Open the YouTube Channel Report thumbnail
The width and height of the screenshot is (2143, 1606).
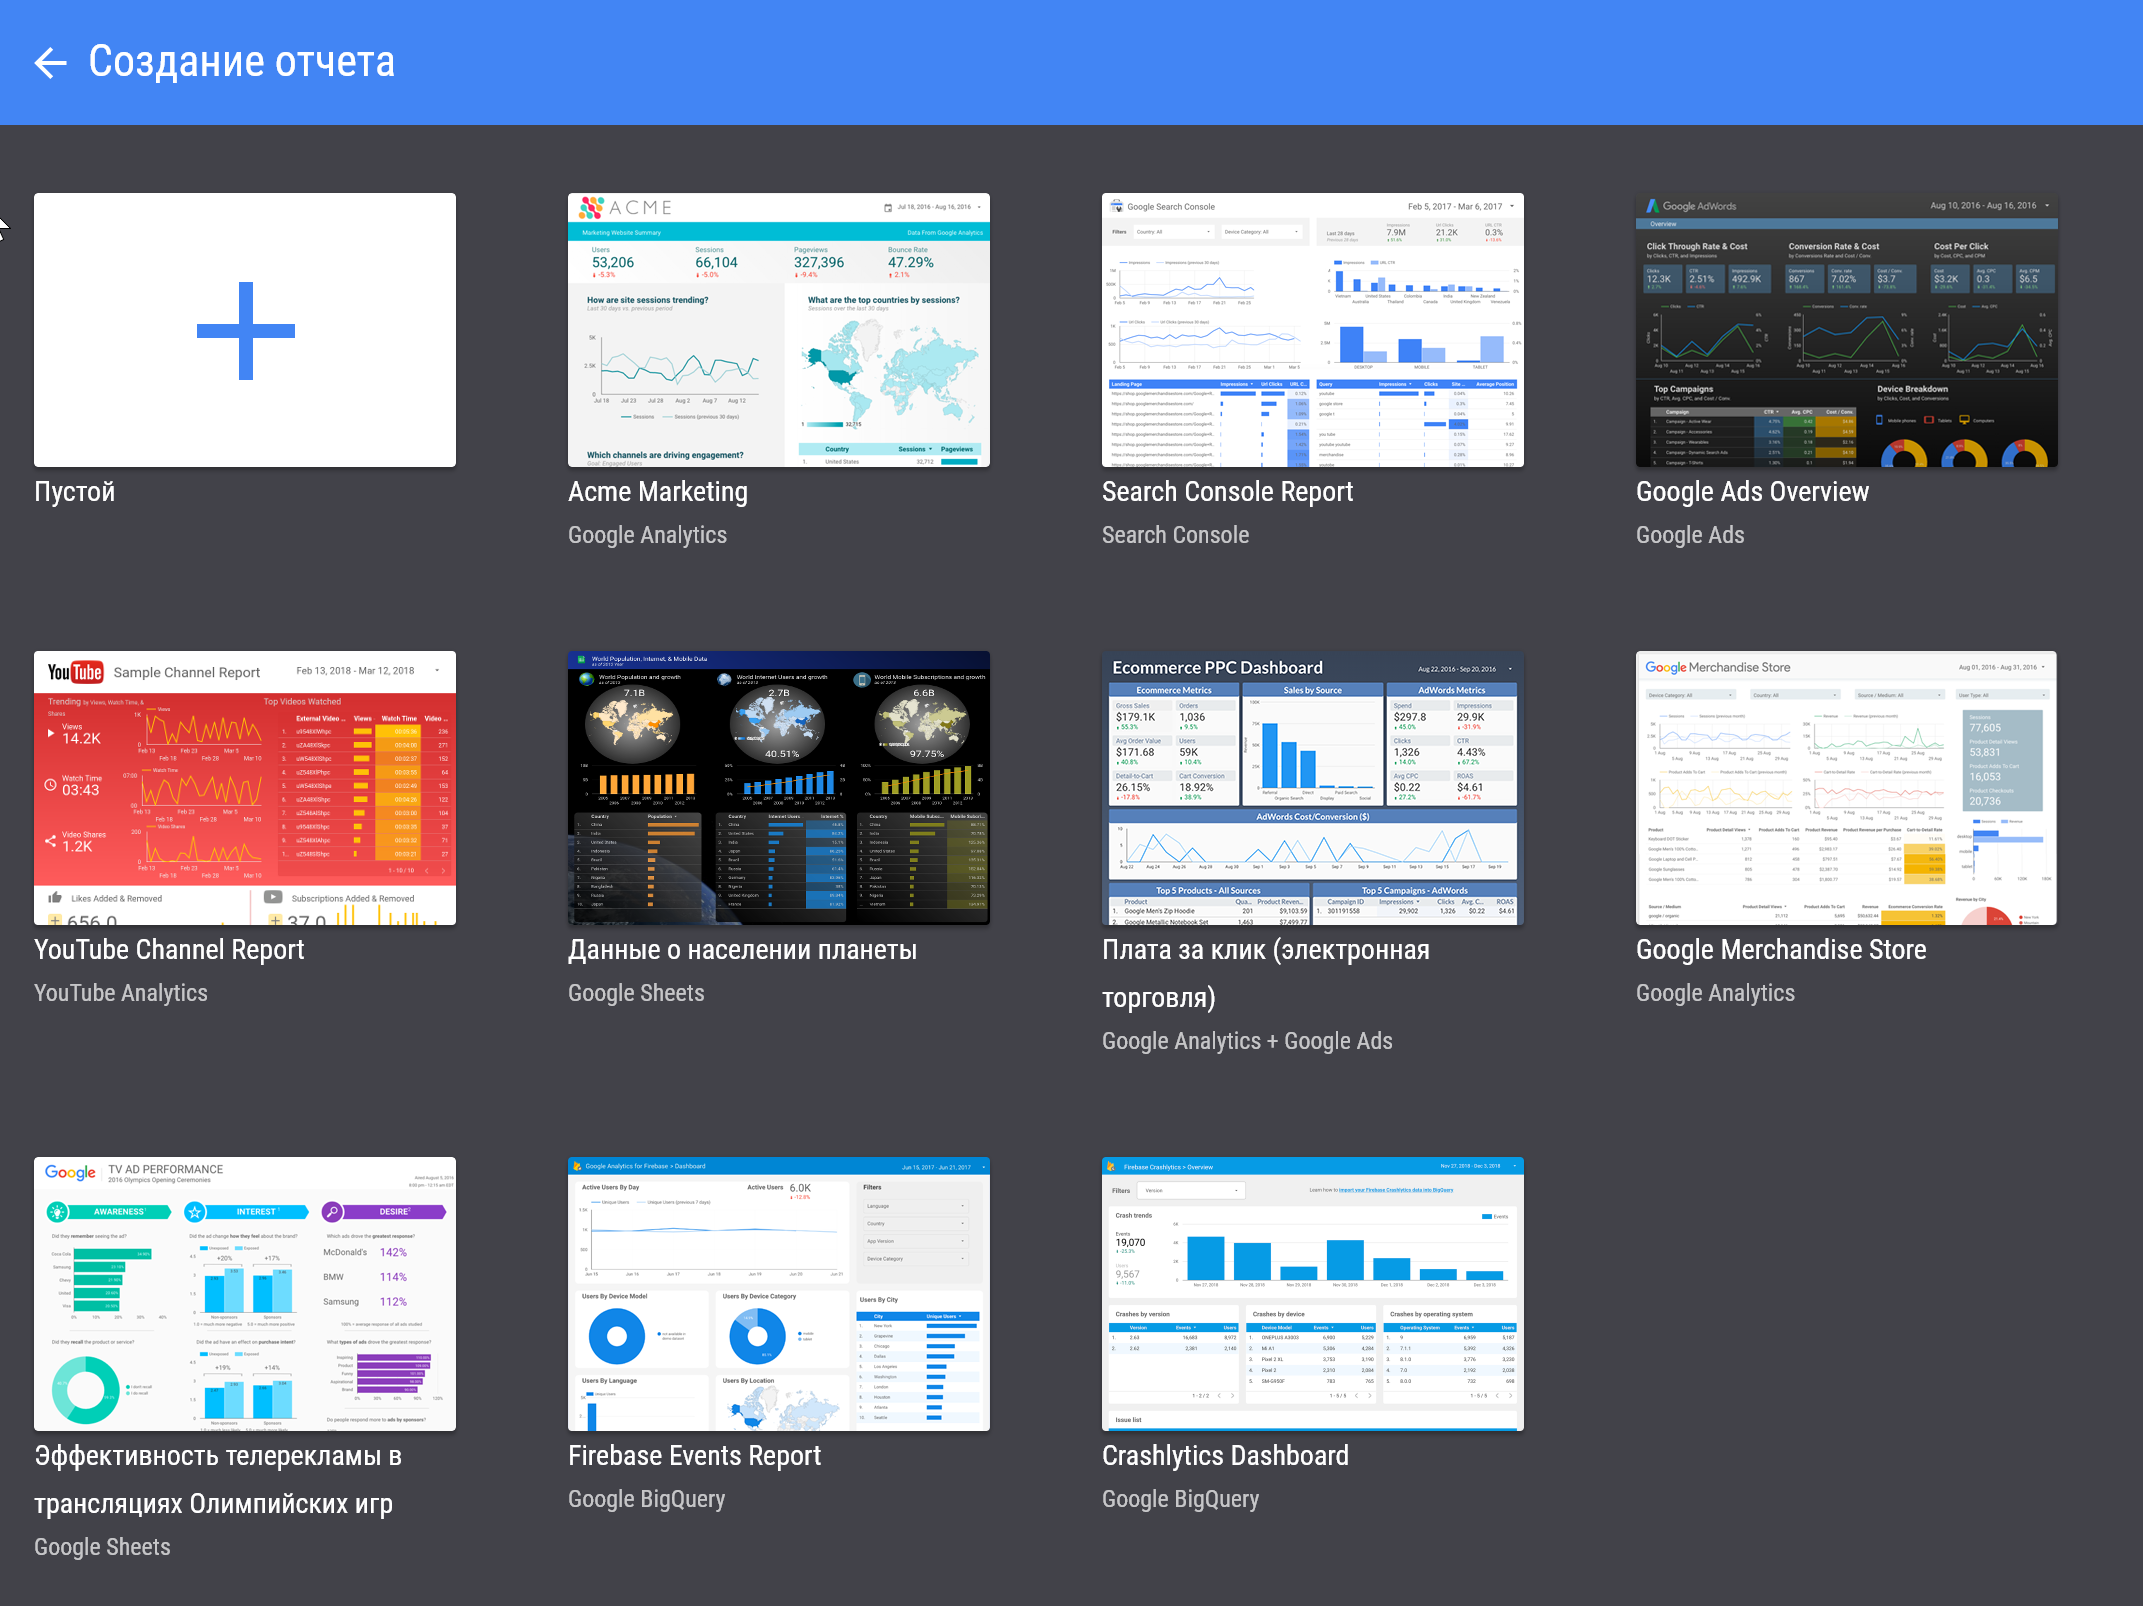[x=245, y=788]
